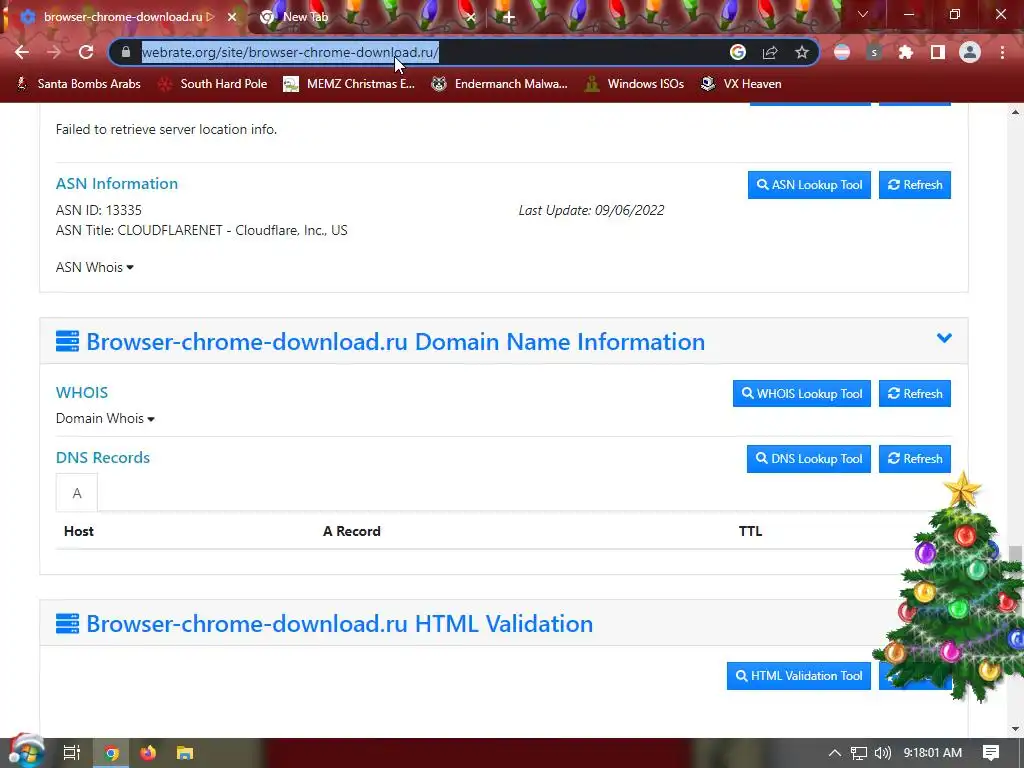The width and height of the screenshot is (1024, 768).
Task: Open MEMZ Christmas bookmark
Action: tap(349, 84)
